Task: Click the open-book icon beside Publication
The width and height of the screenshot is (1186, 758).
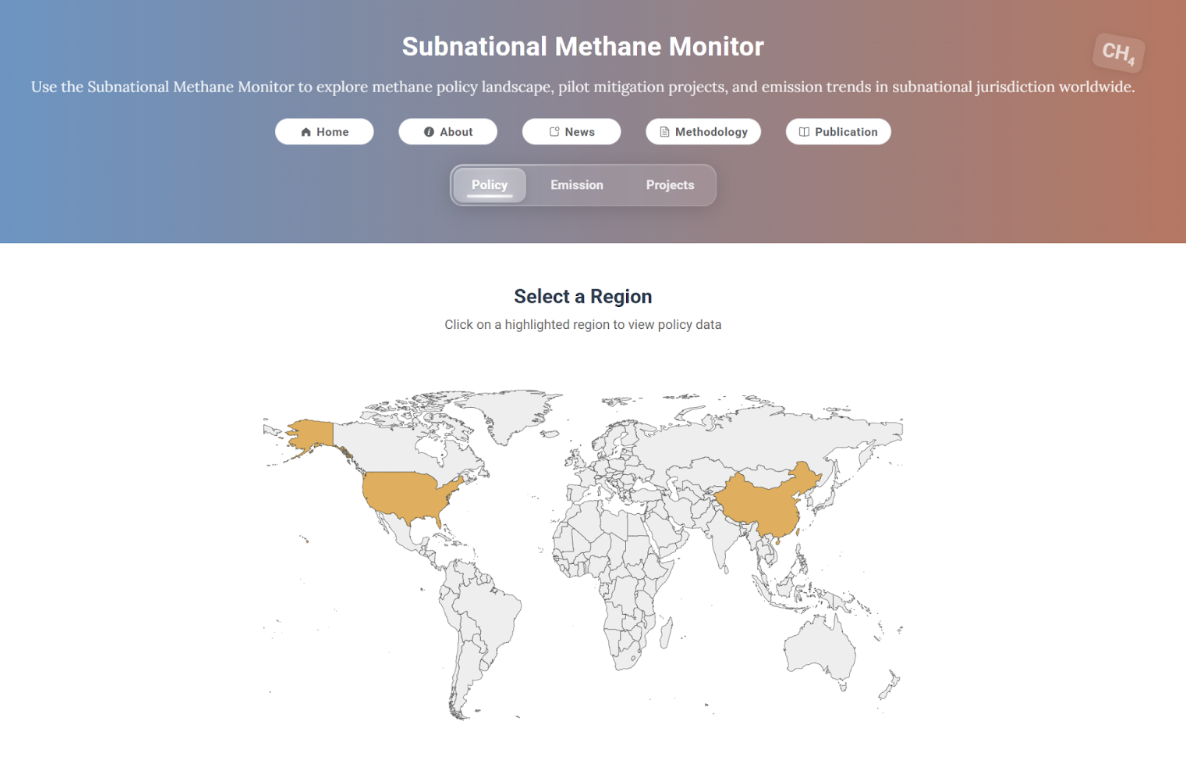Action: click(x=804, y=132)
